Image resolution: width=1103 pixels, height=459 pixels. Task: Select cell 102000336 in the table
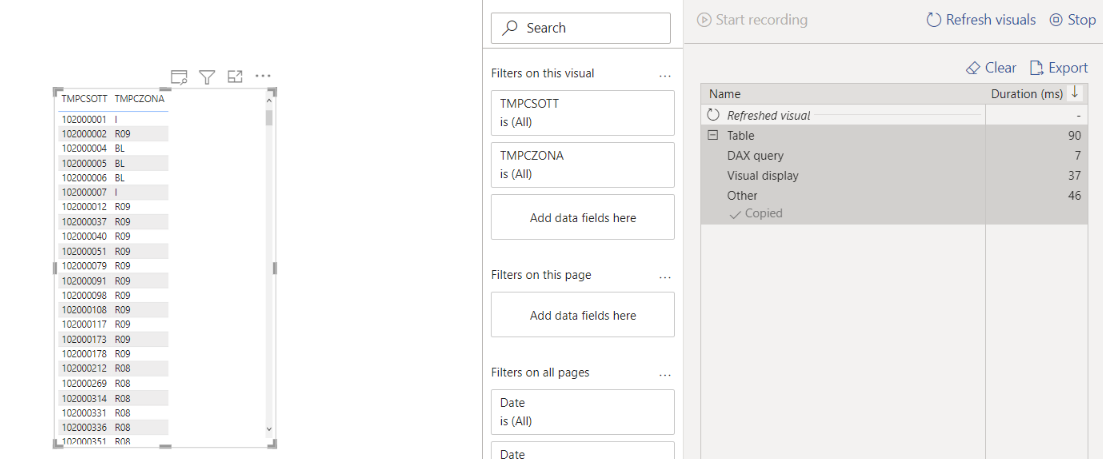84,427
